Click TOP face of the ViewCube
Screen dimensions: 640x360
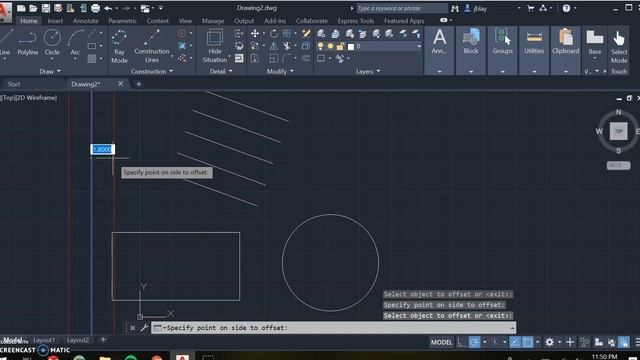tap(618, 131)
